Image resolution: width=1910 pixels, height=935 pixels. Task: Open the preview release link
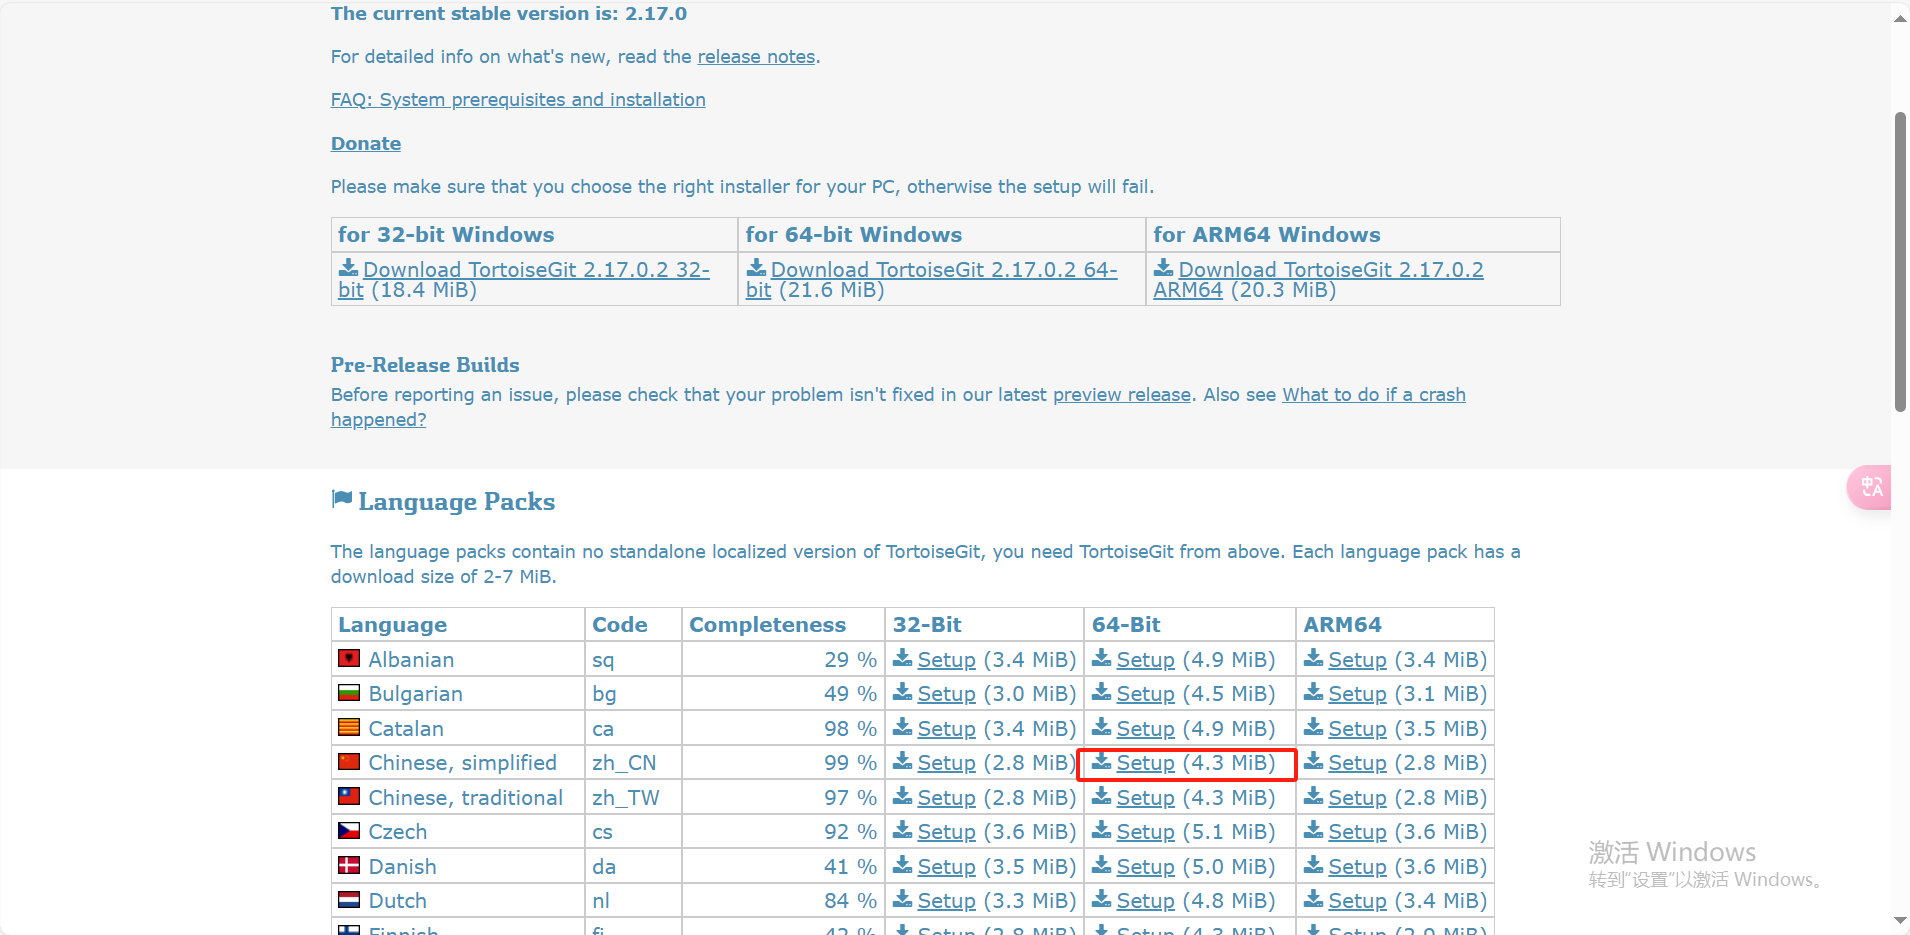(1122, 395)
